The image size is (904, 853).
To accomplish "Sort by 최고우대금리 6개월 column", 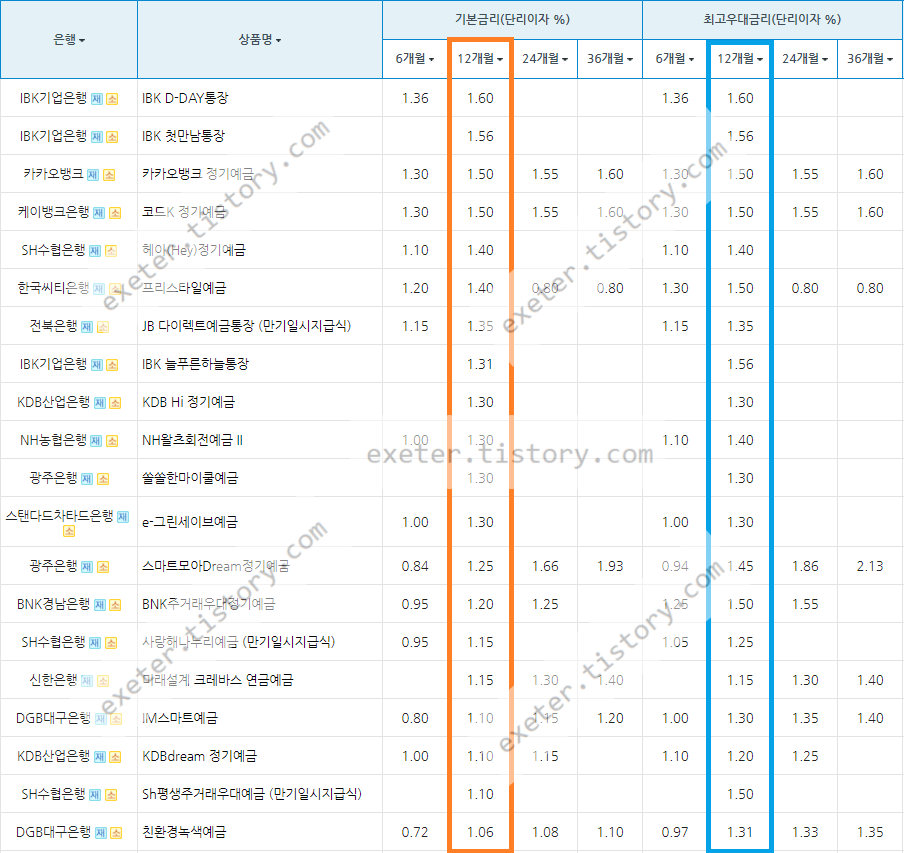I will pos(675,59).
